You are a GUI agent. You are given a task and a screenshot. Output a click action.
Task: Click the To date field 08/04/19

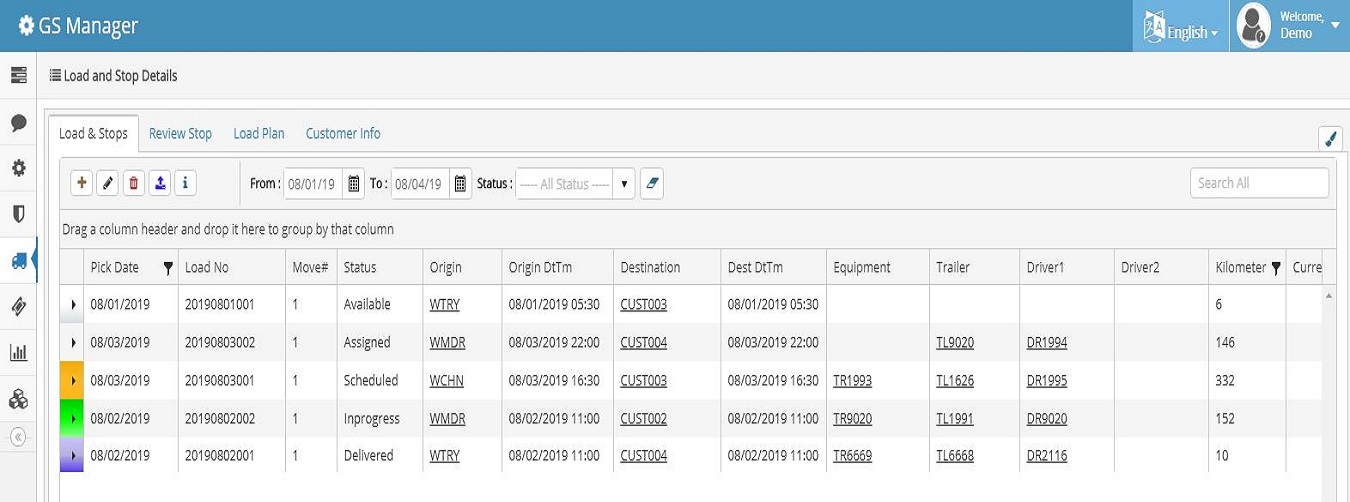pos(420,184)
